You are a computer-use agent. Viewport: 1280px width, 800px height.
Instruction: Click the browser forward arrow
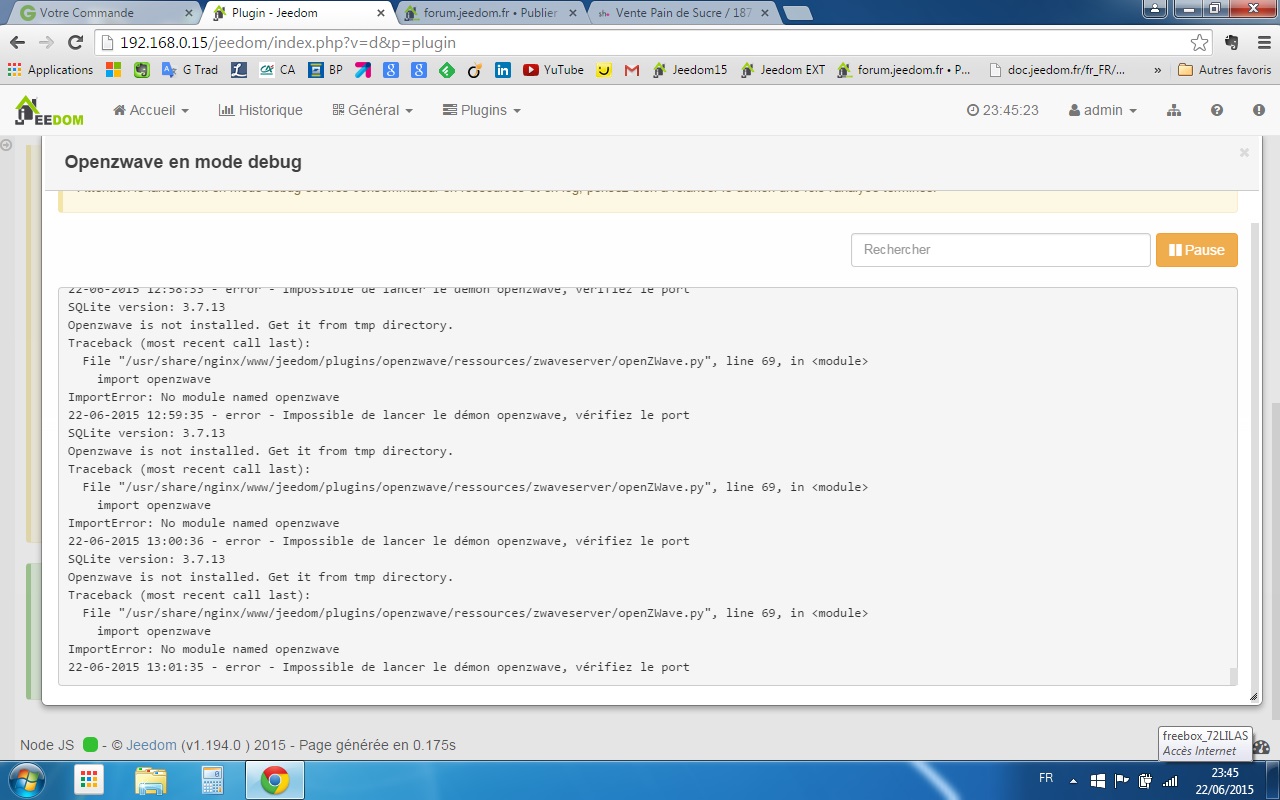[x=46, y=43]
